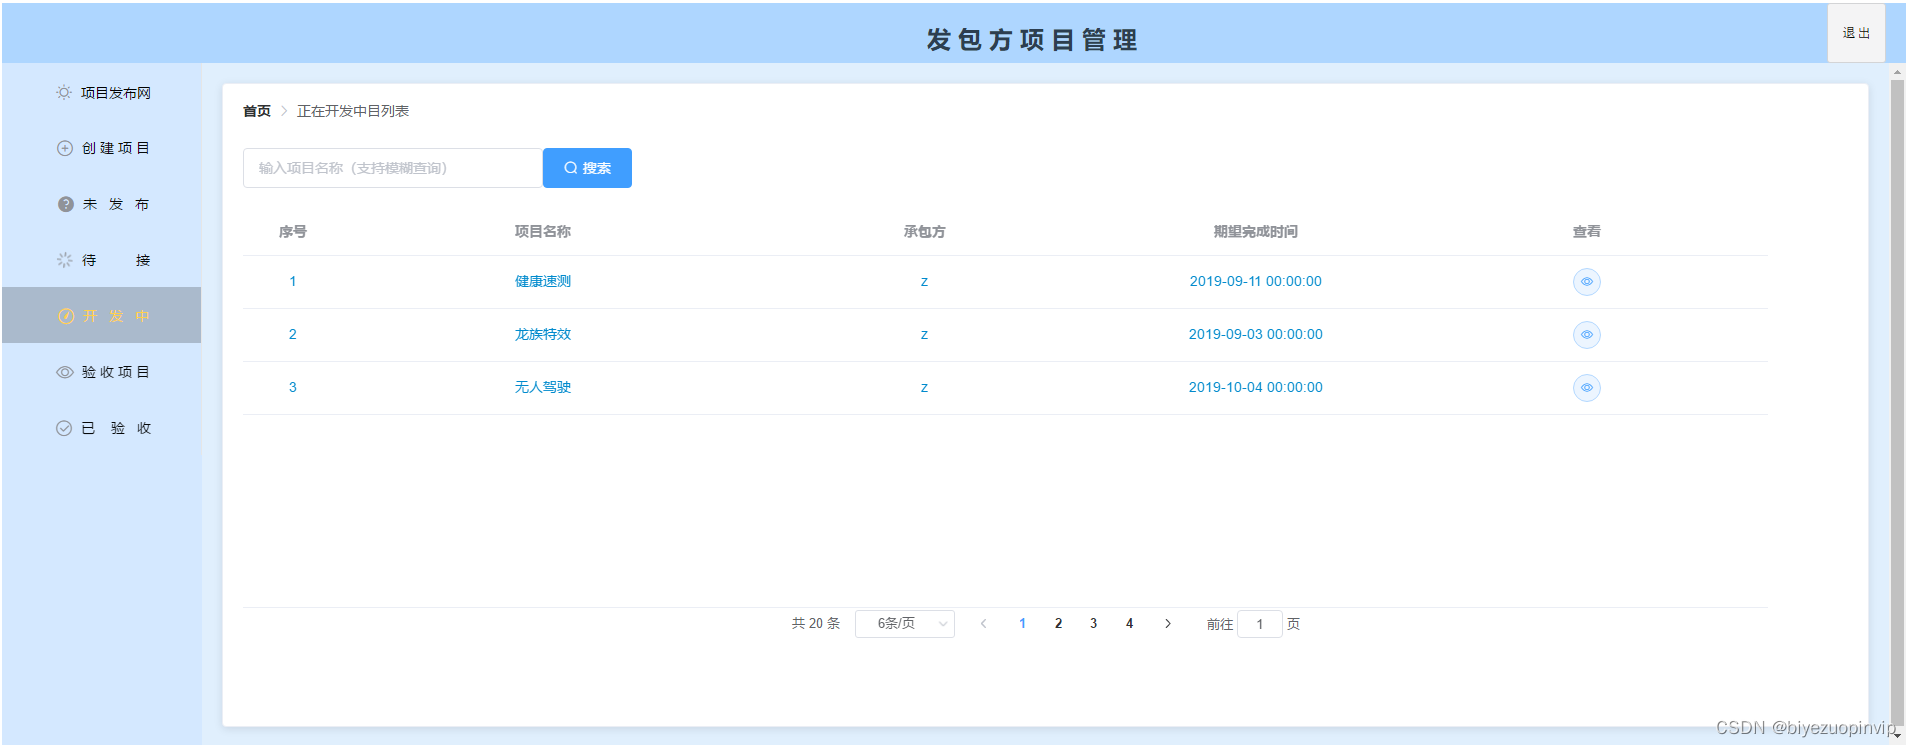View details of 龙族特效 via eye icon
This screenshot has height=747, width=1911.
1586,335
